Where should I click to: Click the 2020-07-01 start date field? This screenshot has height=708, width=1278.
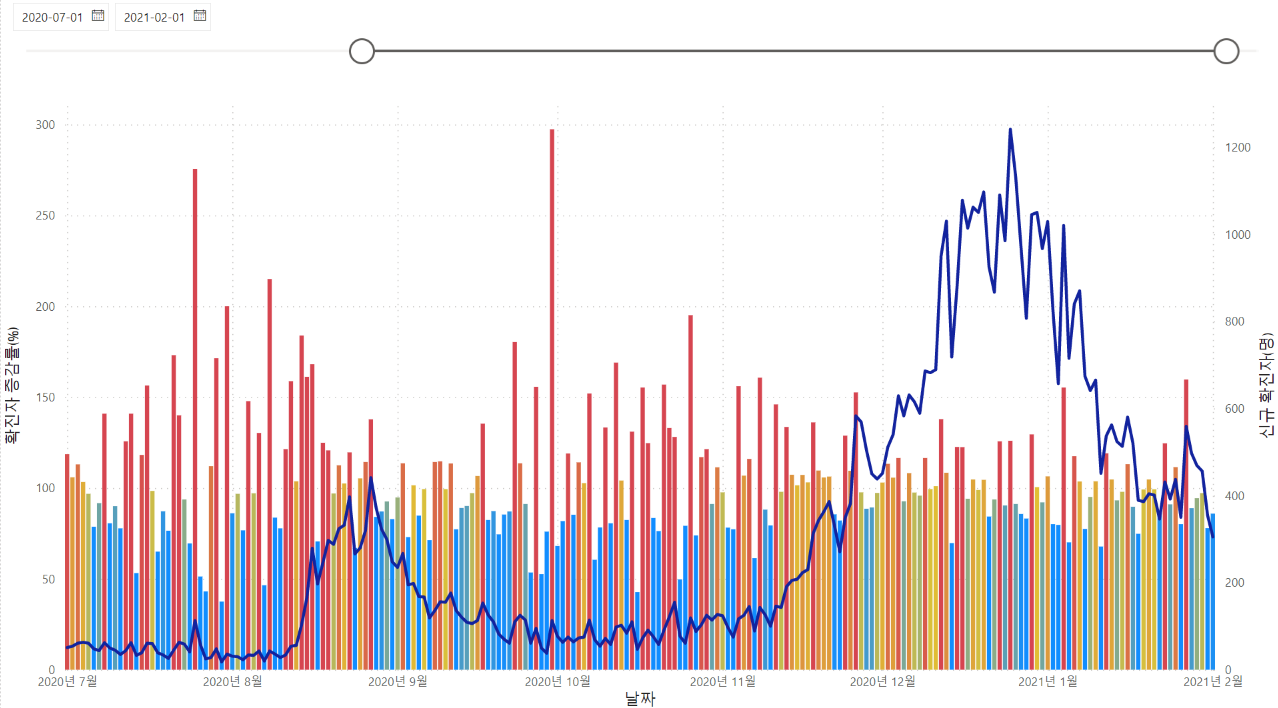click(52, 17)
